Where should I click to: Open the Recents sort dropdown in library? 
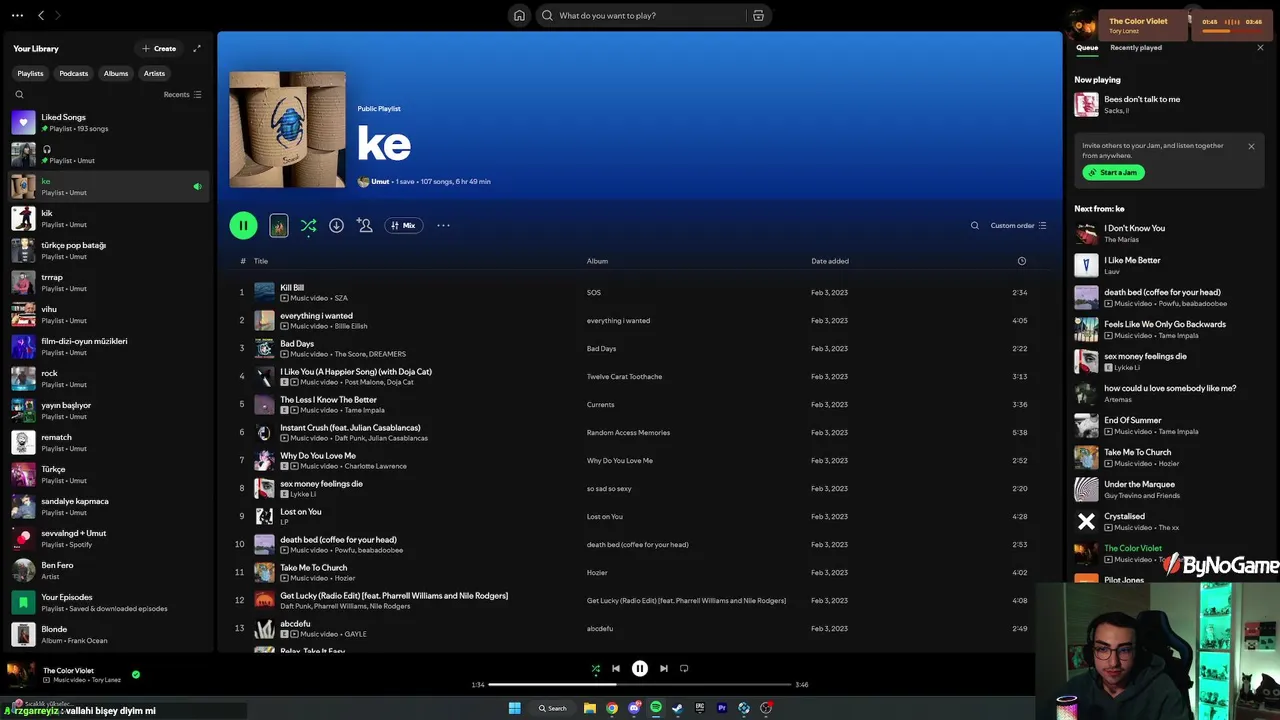tap(183, 94)
